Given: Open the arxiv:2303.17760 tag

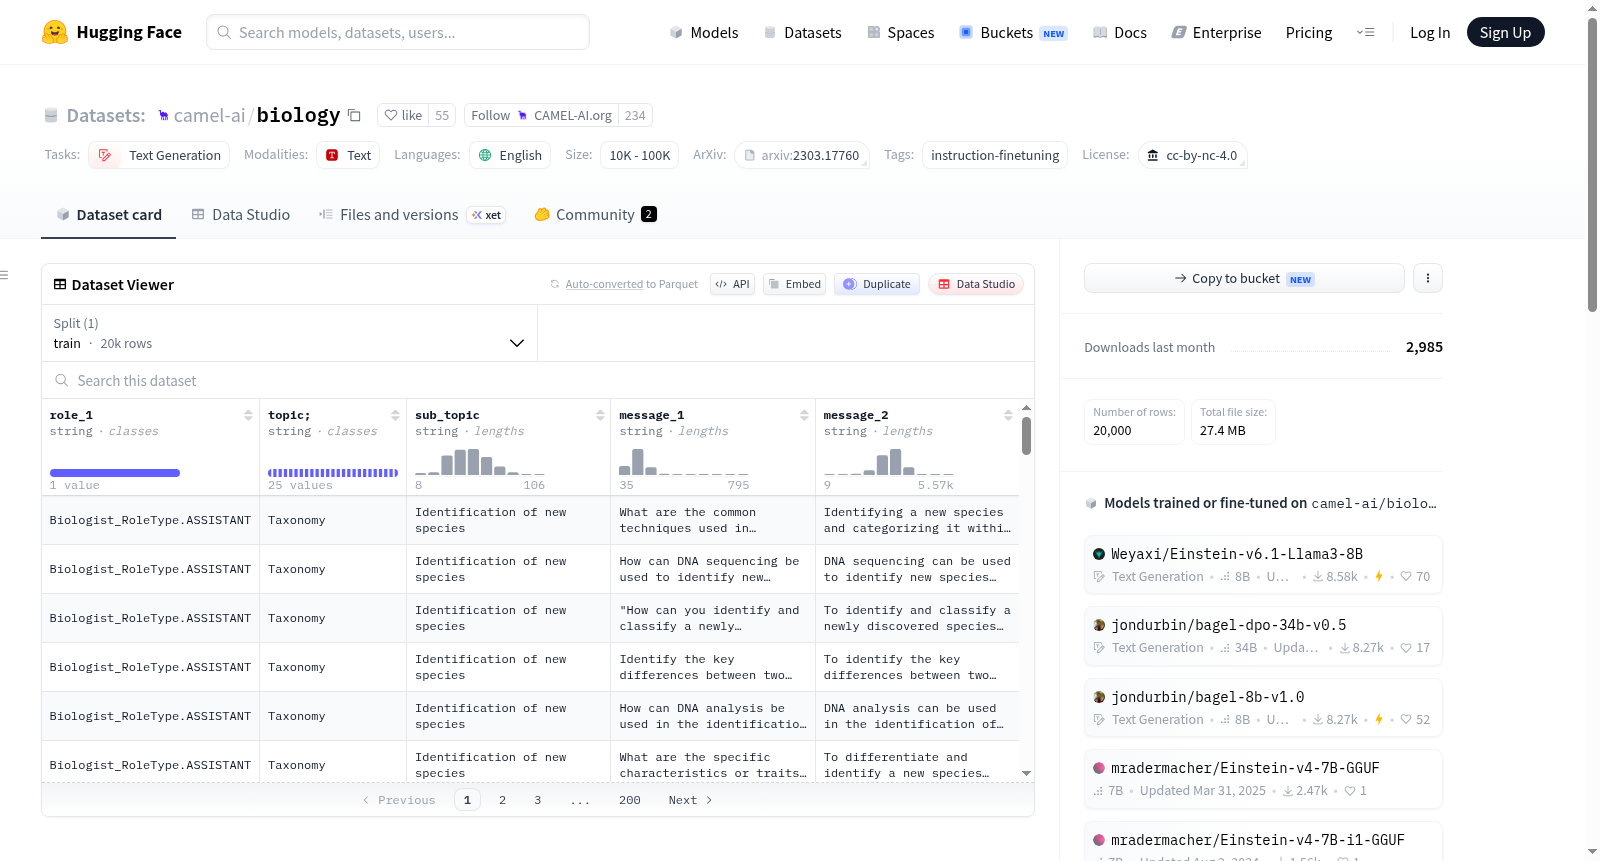Looking at the screenshot, I should 802,155.
